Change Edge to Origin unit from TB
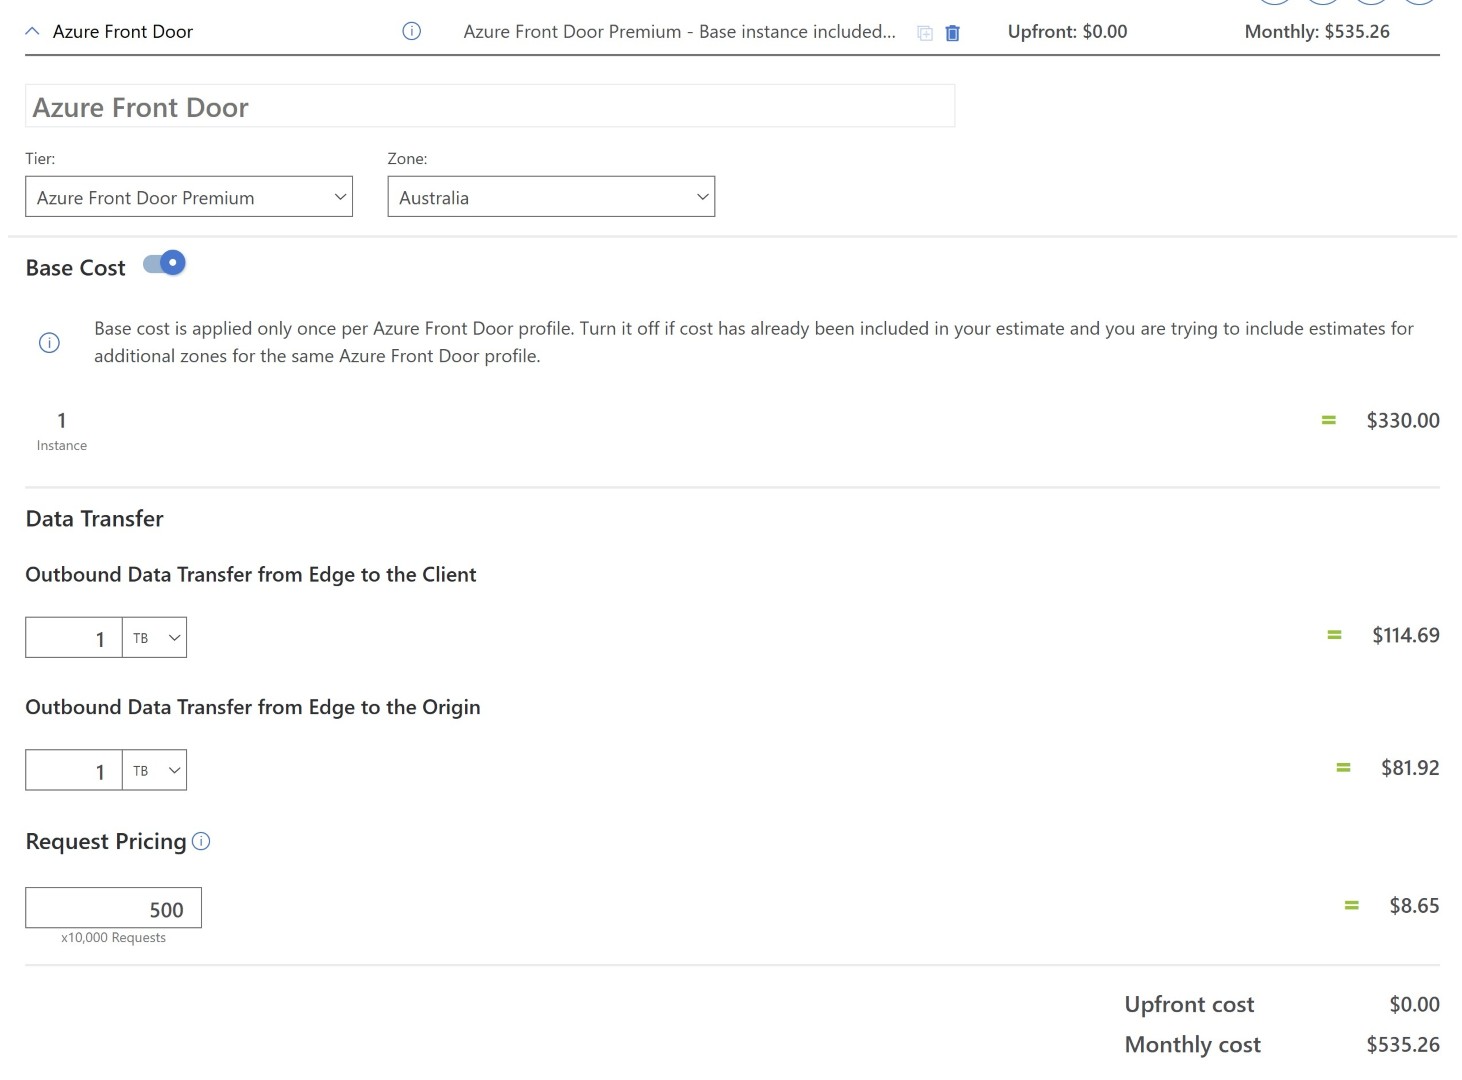The width and height of the screenshot is (1462, 1080). tap(155, 771)
